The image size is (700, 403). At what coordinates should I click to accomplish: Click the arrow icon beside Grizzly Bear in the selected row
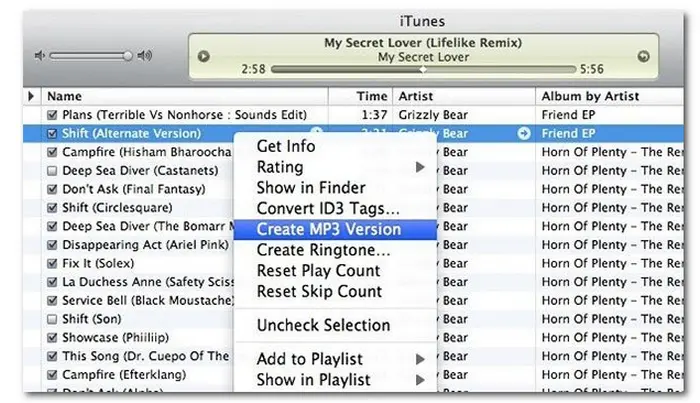point(524,133)
